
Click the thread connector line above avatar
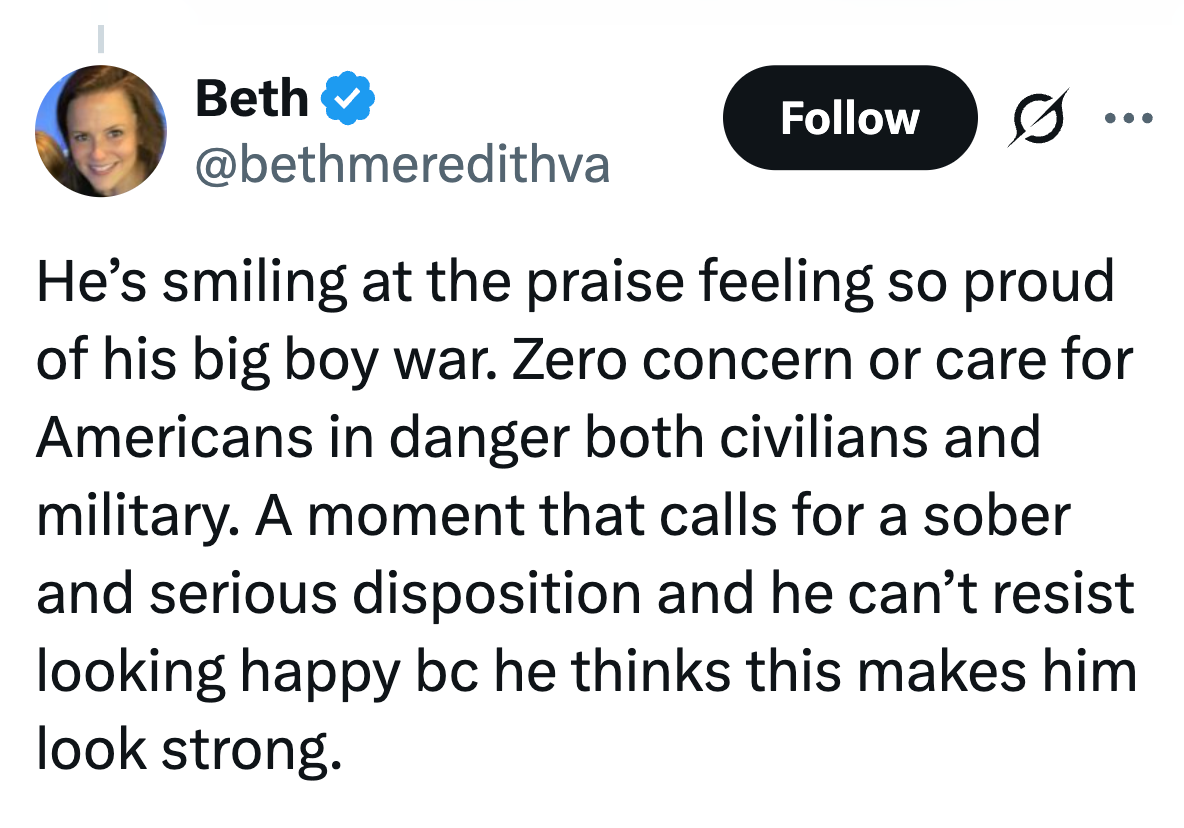[101, 40]
